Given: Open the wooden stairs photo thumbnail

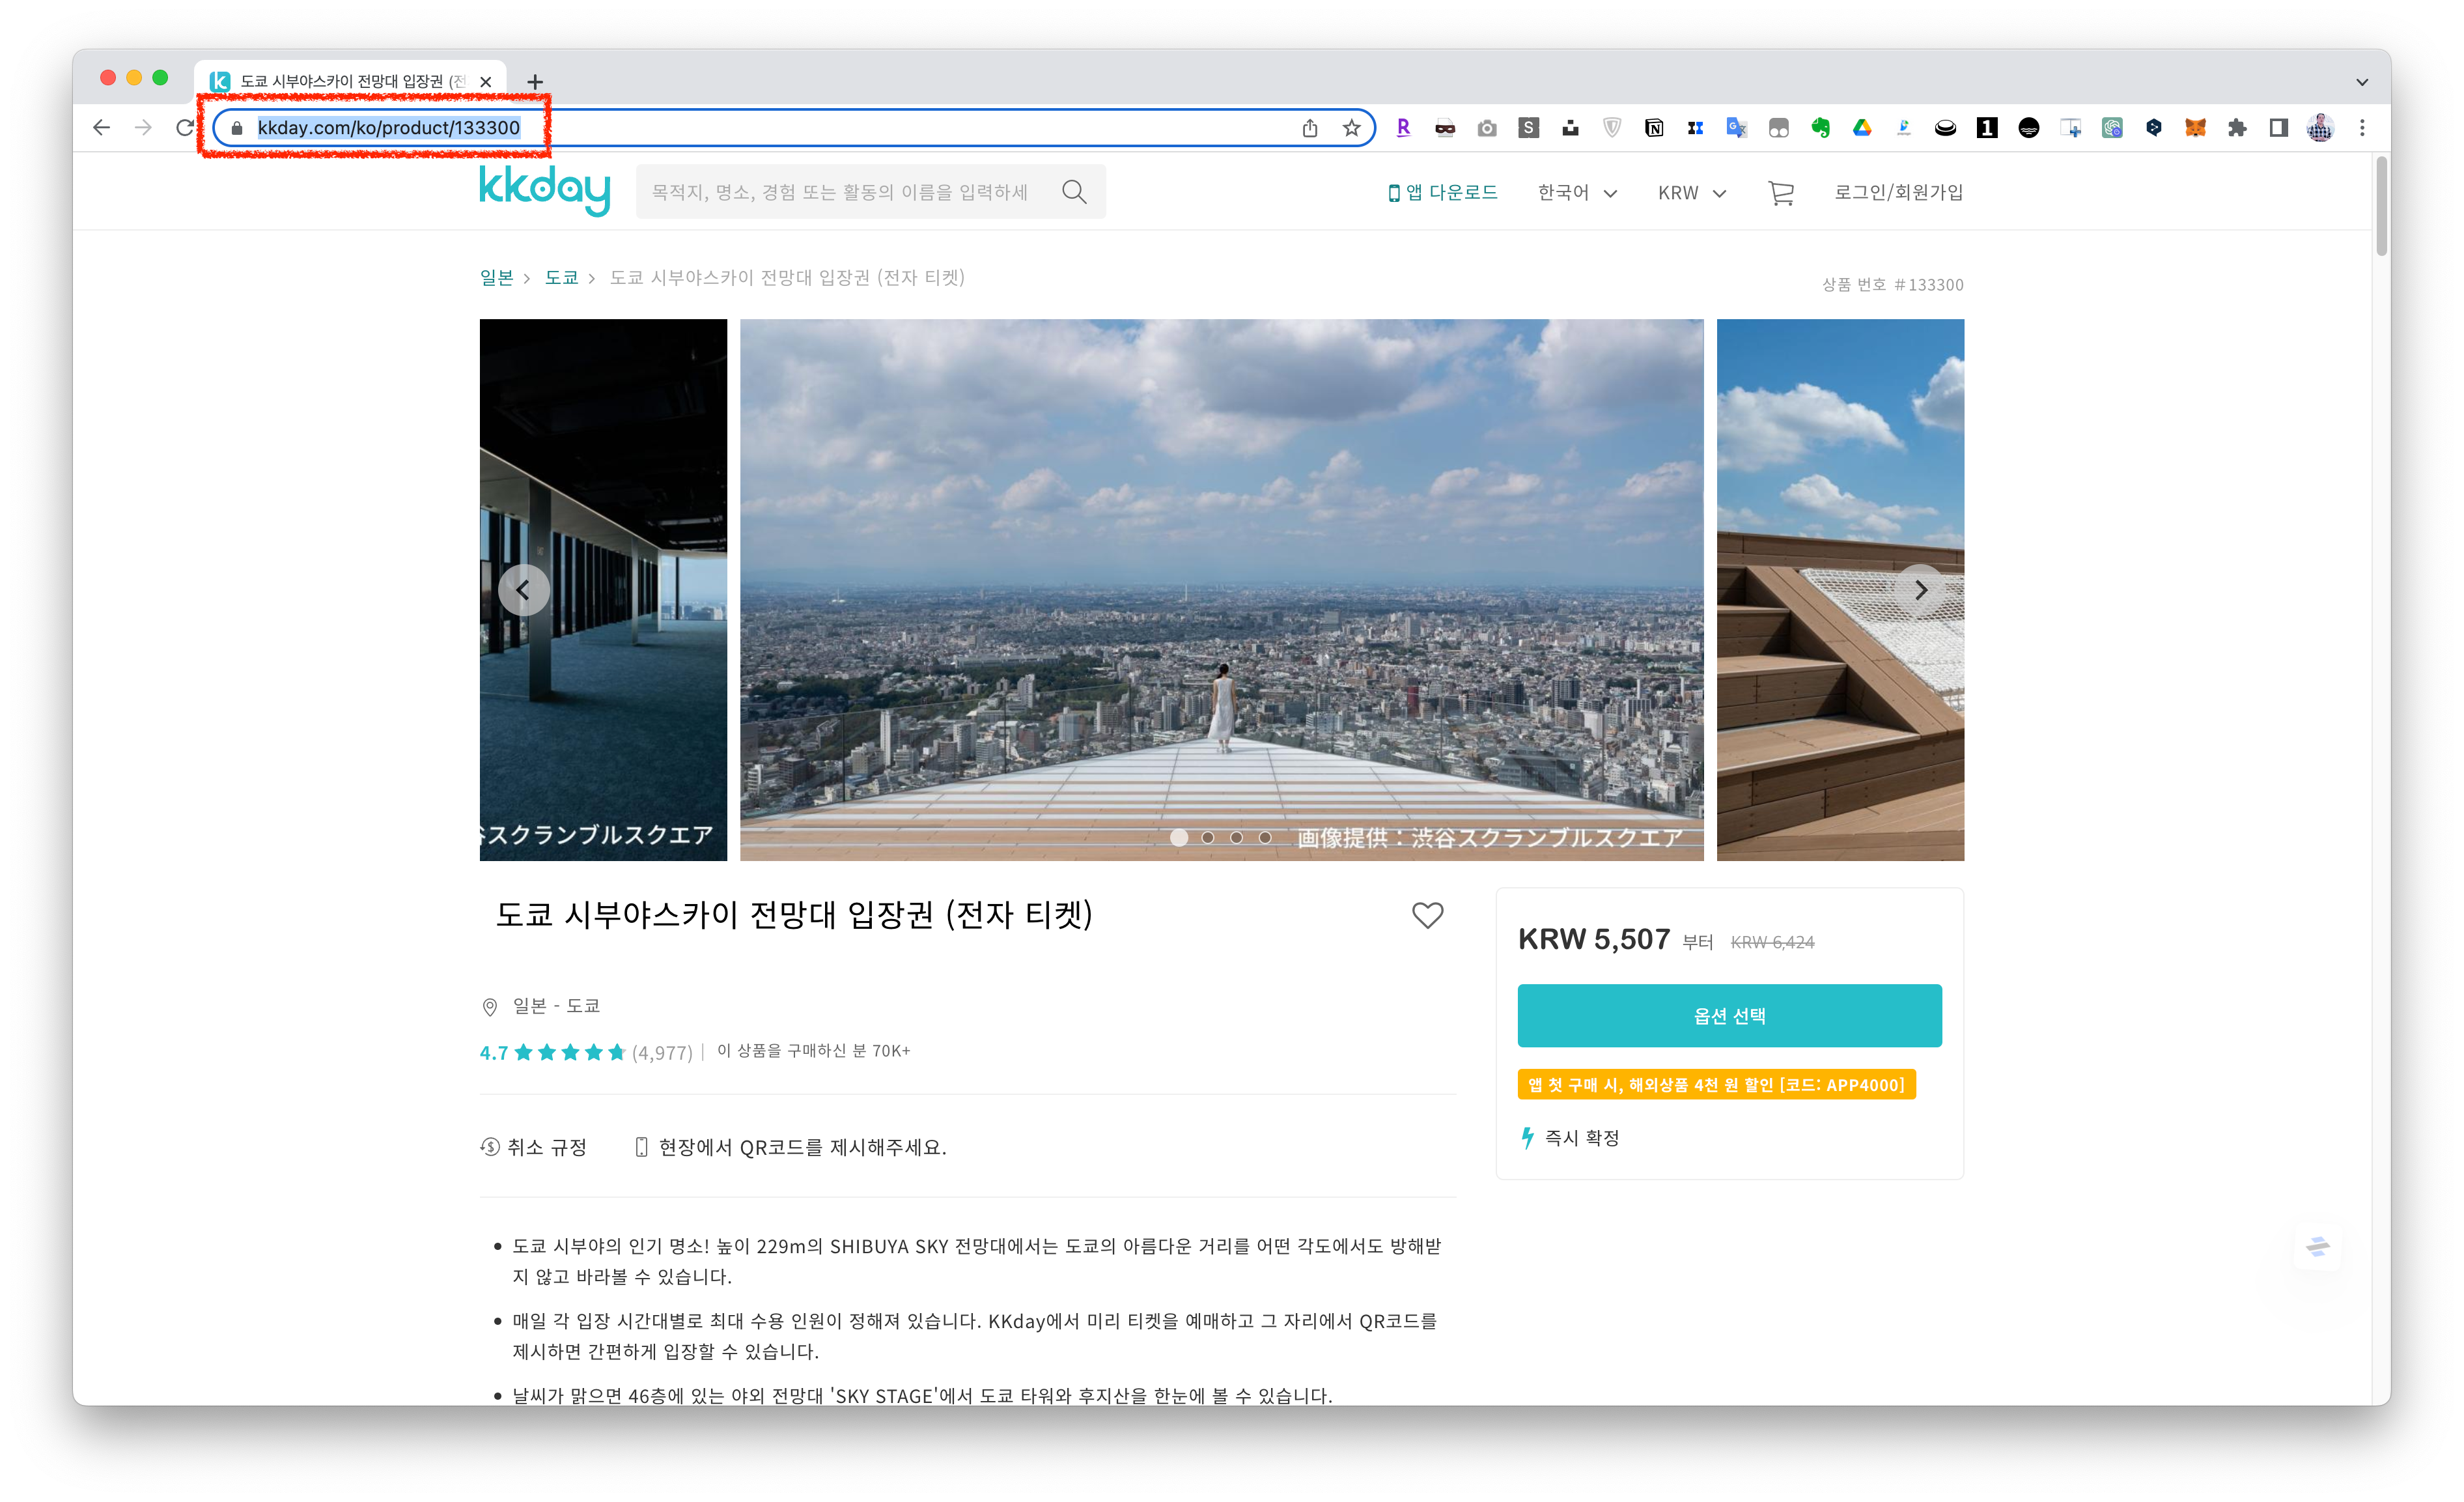Looking at the screenshot, I should coord(1840,590).
